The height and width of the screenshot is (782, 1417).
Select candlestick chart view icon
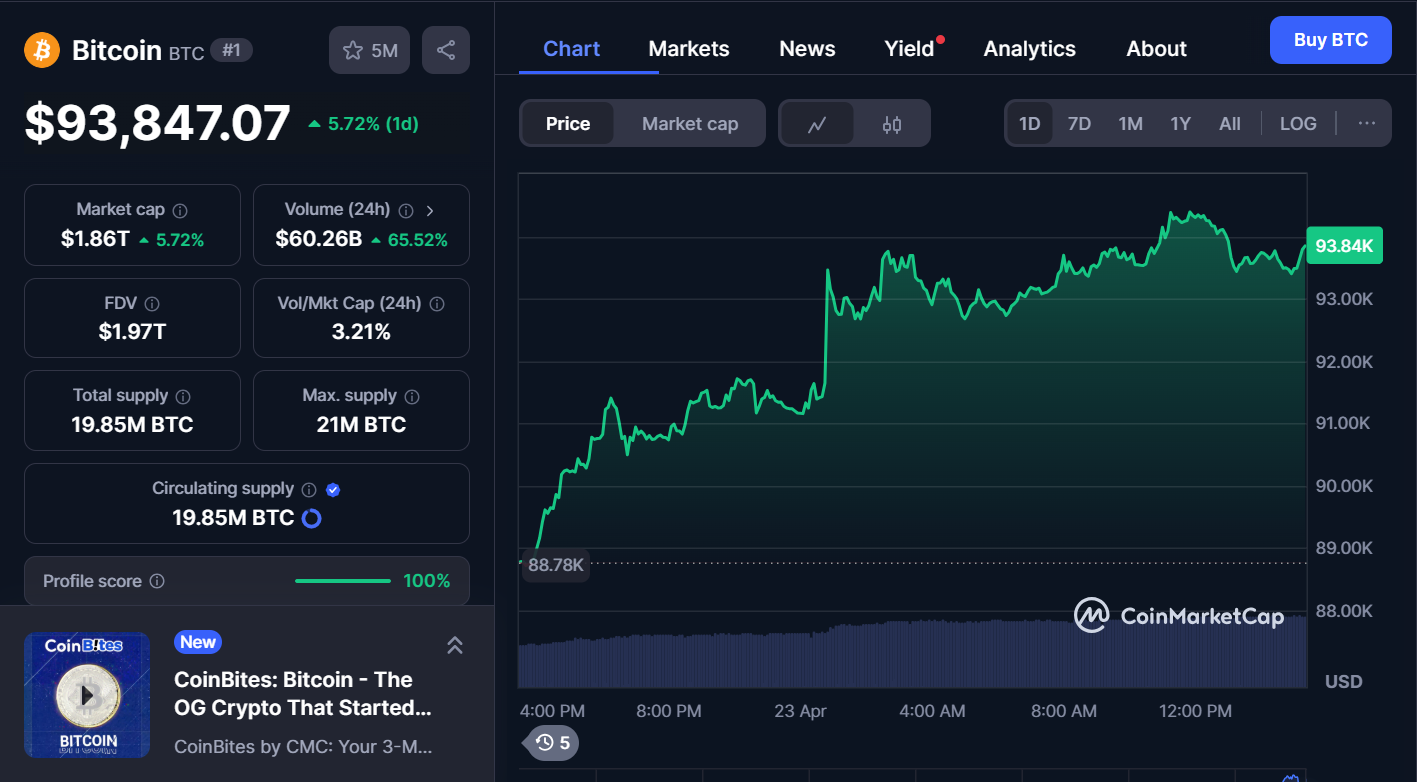892,124
